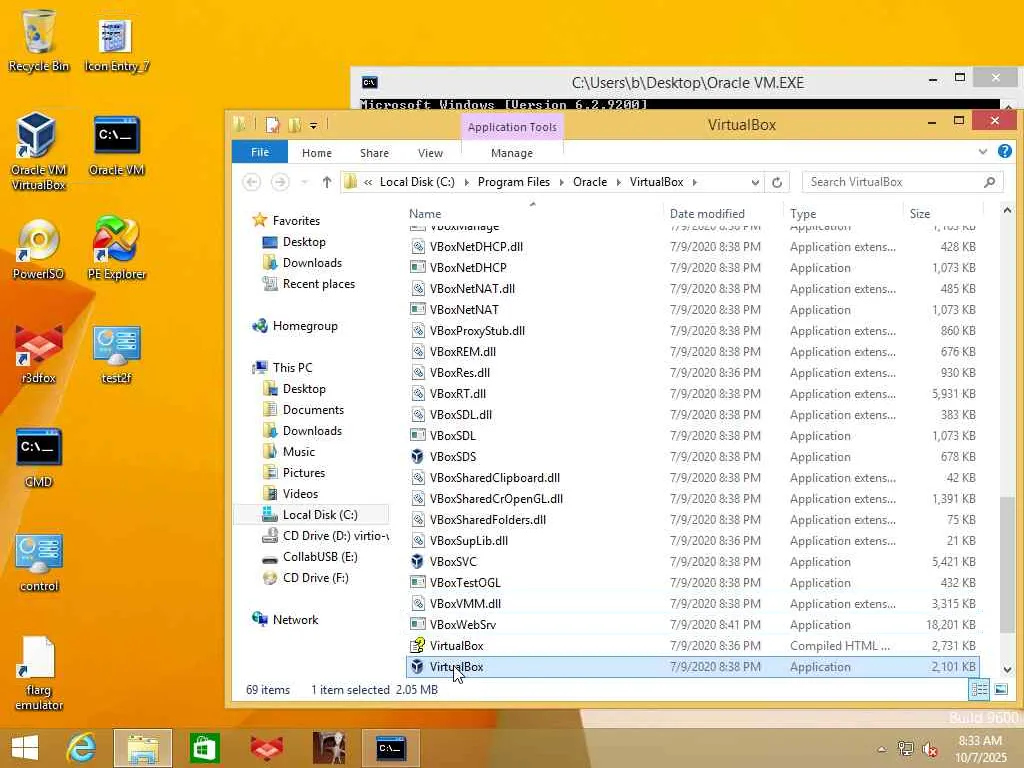Select Local Disk (C:) in navigation pane

[320, 515]
